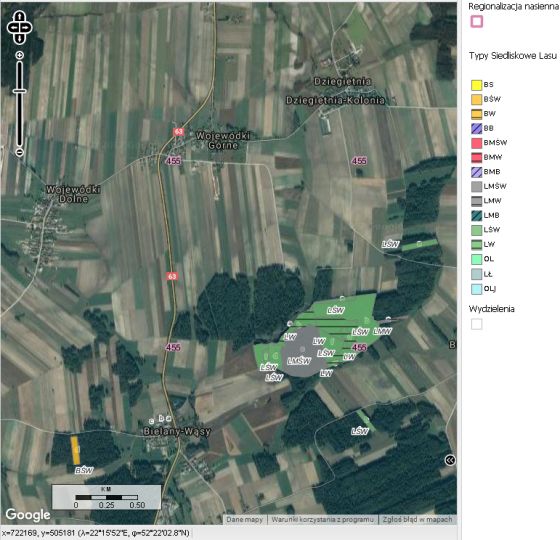Click the yellow BS legend swatch
The width and height of the screenshot is (560, 540).
click(x=476, y=85)
